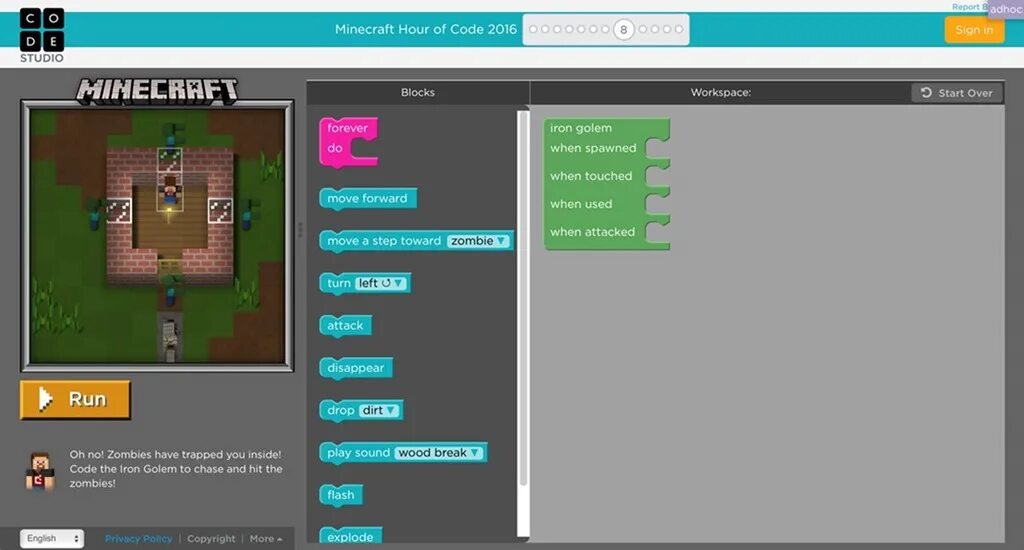The height and width of the screenshot is (550, 1024).
Task: Click the Code Studio logo
Action: [x=42, y=35]
